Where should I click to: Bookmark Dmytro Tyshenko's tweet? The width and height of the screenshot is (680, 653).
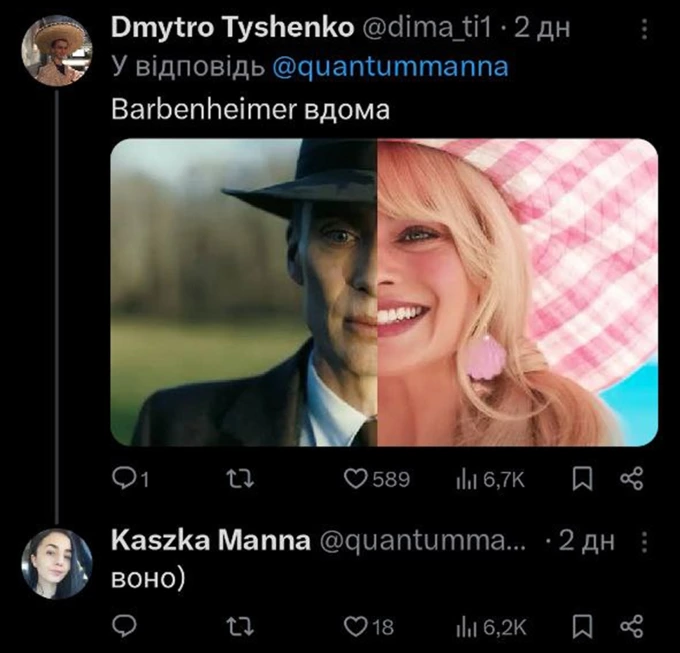click(x=581, y=480)
